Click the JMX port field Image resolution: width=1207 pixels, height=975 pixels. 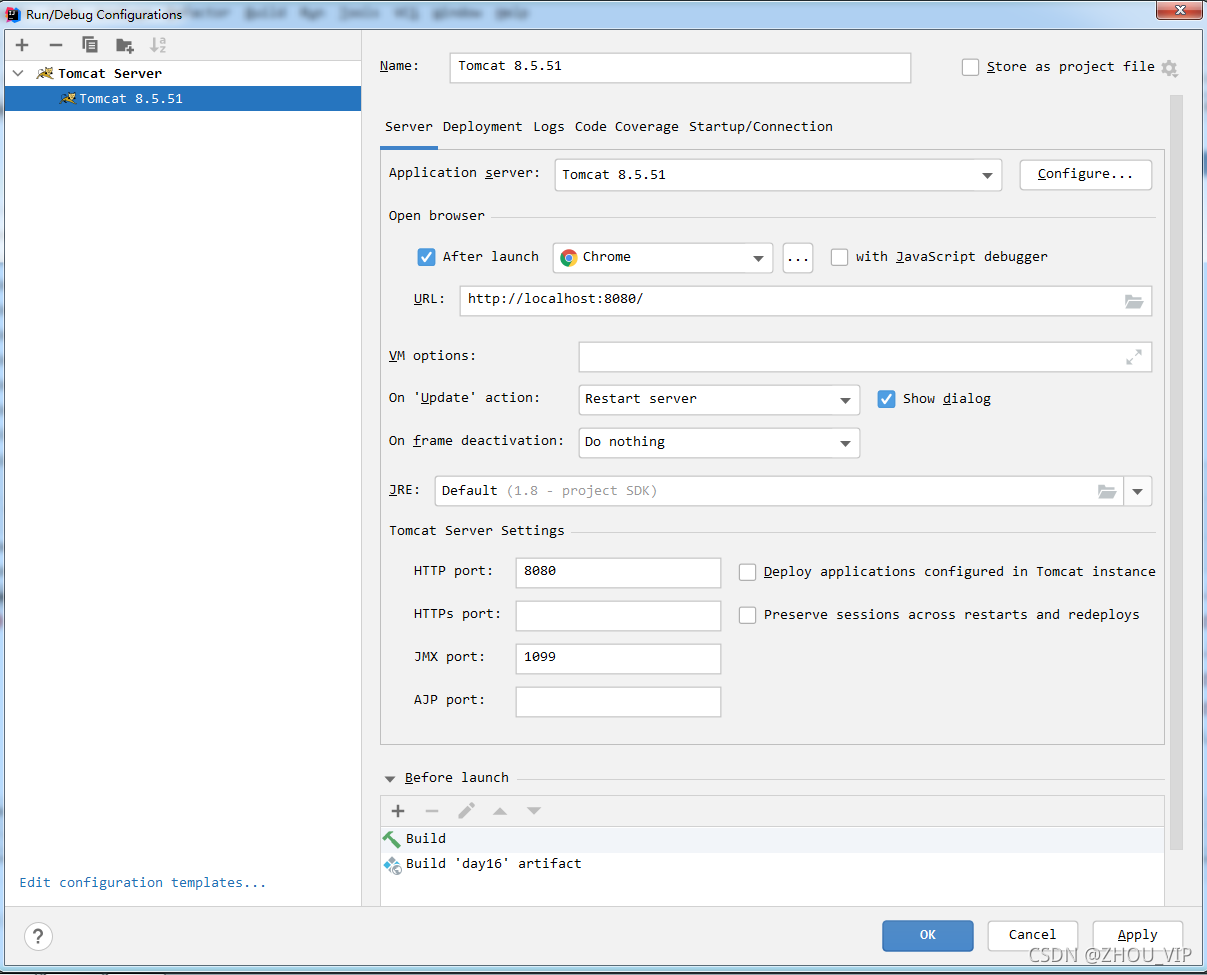pos(618,659)
